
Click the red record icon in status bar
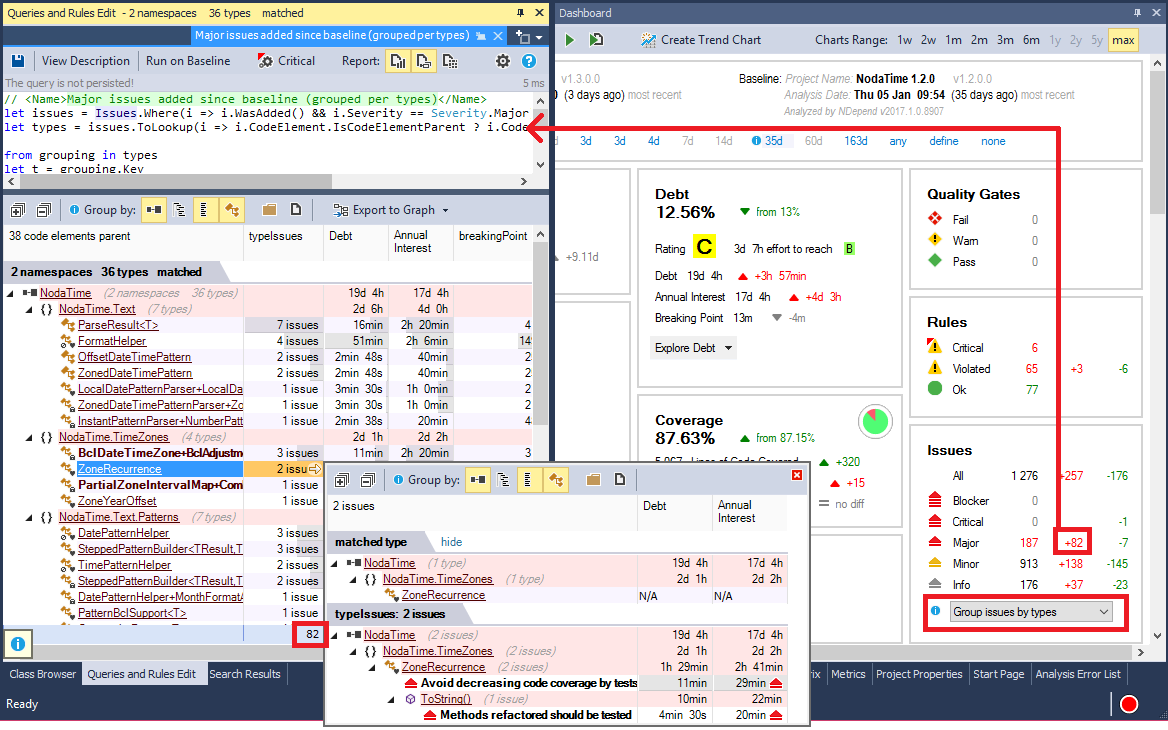tap(1129, 704)
